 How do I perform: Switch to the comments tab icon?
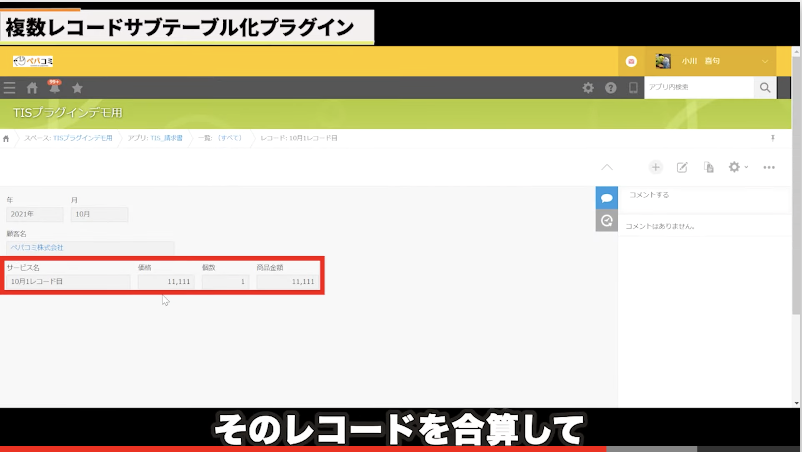606,198
